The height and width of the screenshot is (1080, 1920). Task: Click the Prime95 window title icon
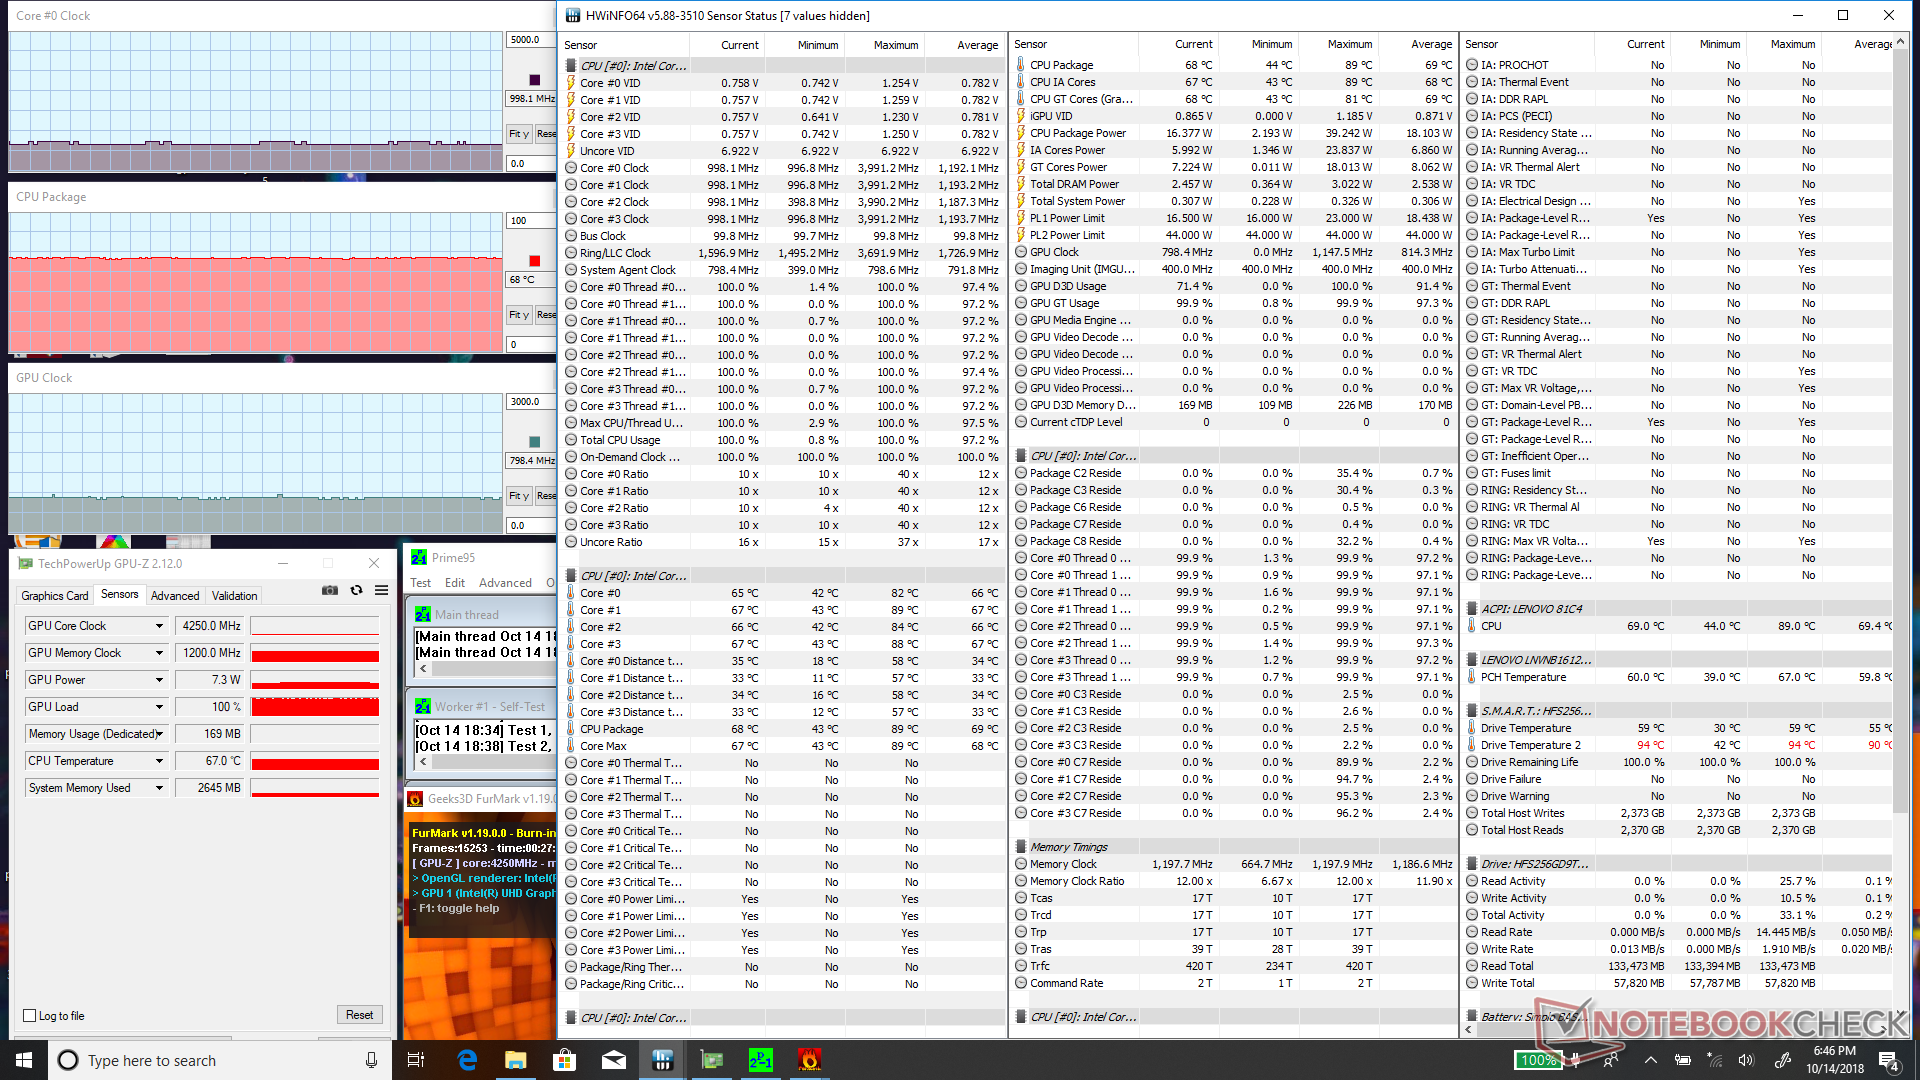point(419,558)
